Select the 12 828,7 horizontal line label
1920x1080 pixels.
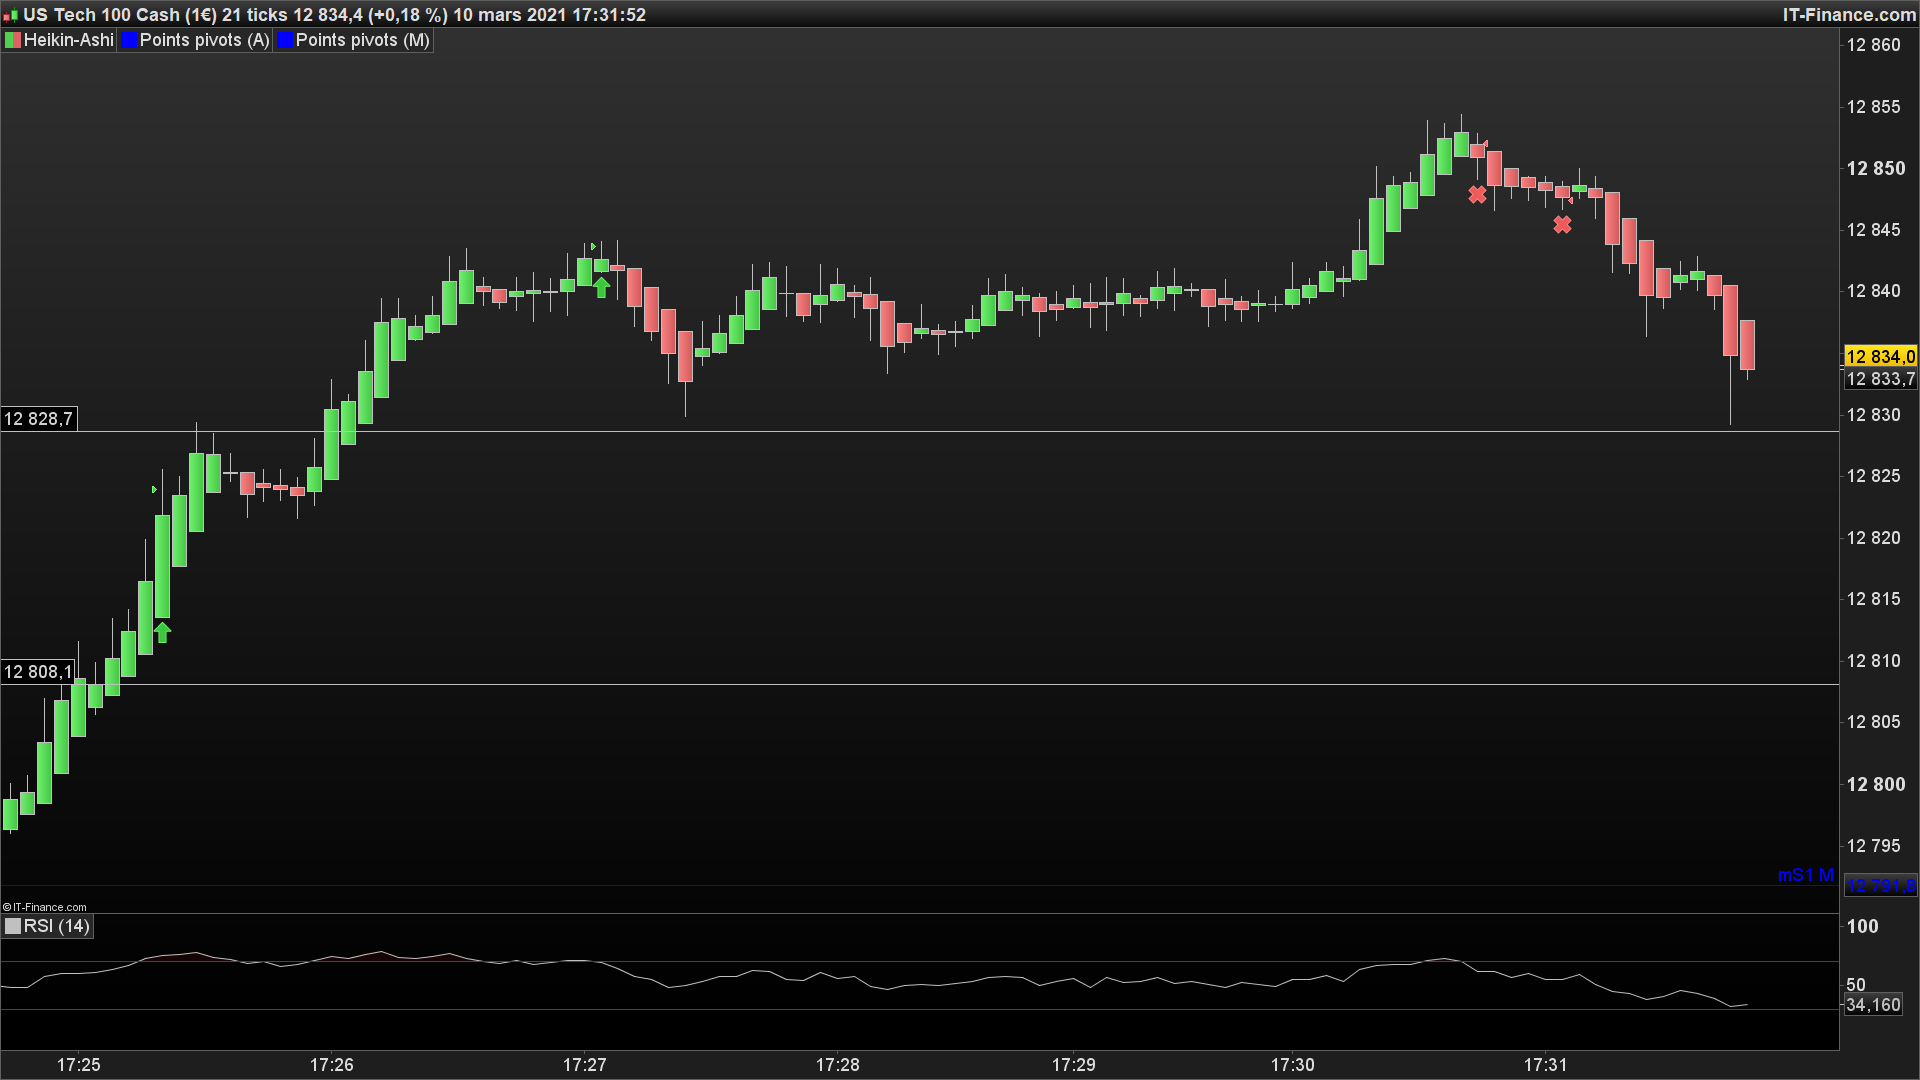tap(38, 418)
